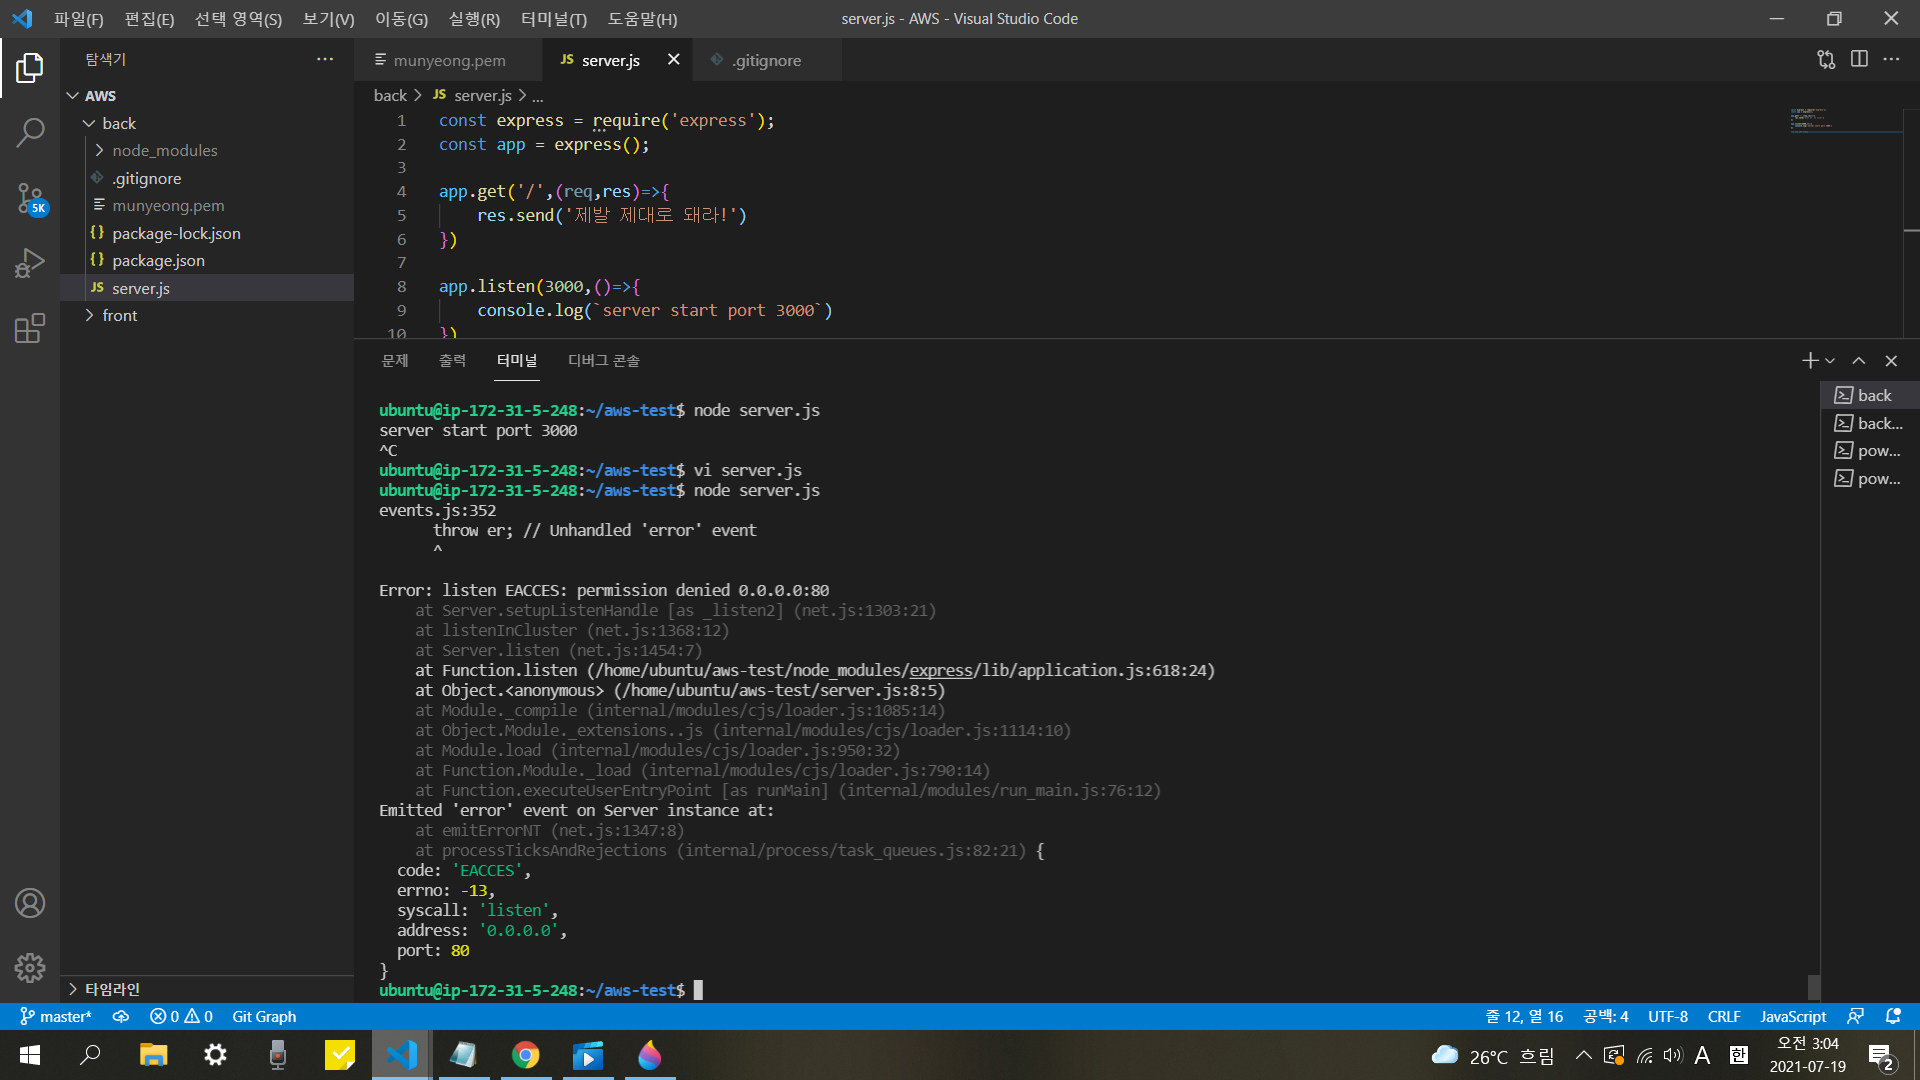1920x1080 pixels.
Task: Expand the front folder
Action: [119, 316]
